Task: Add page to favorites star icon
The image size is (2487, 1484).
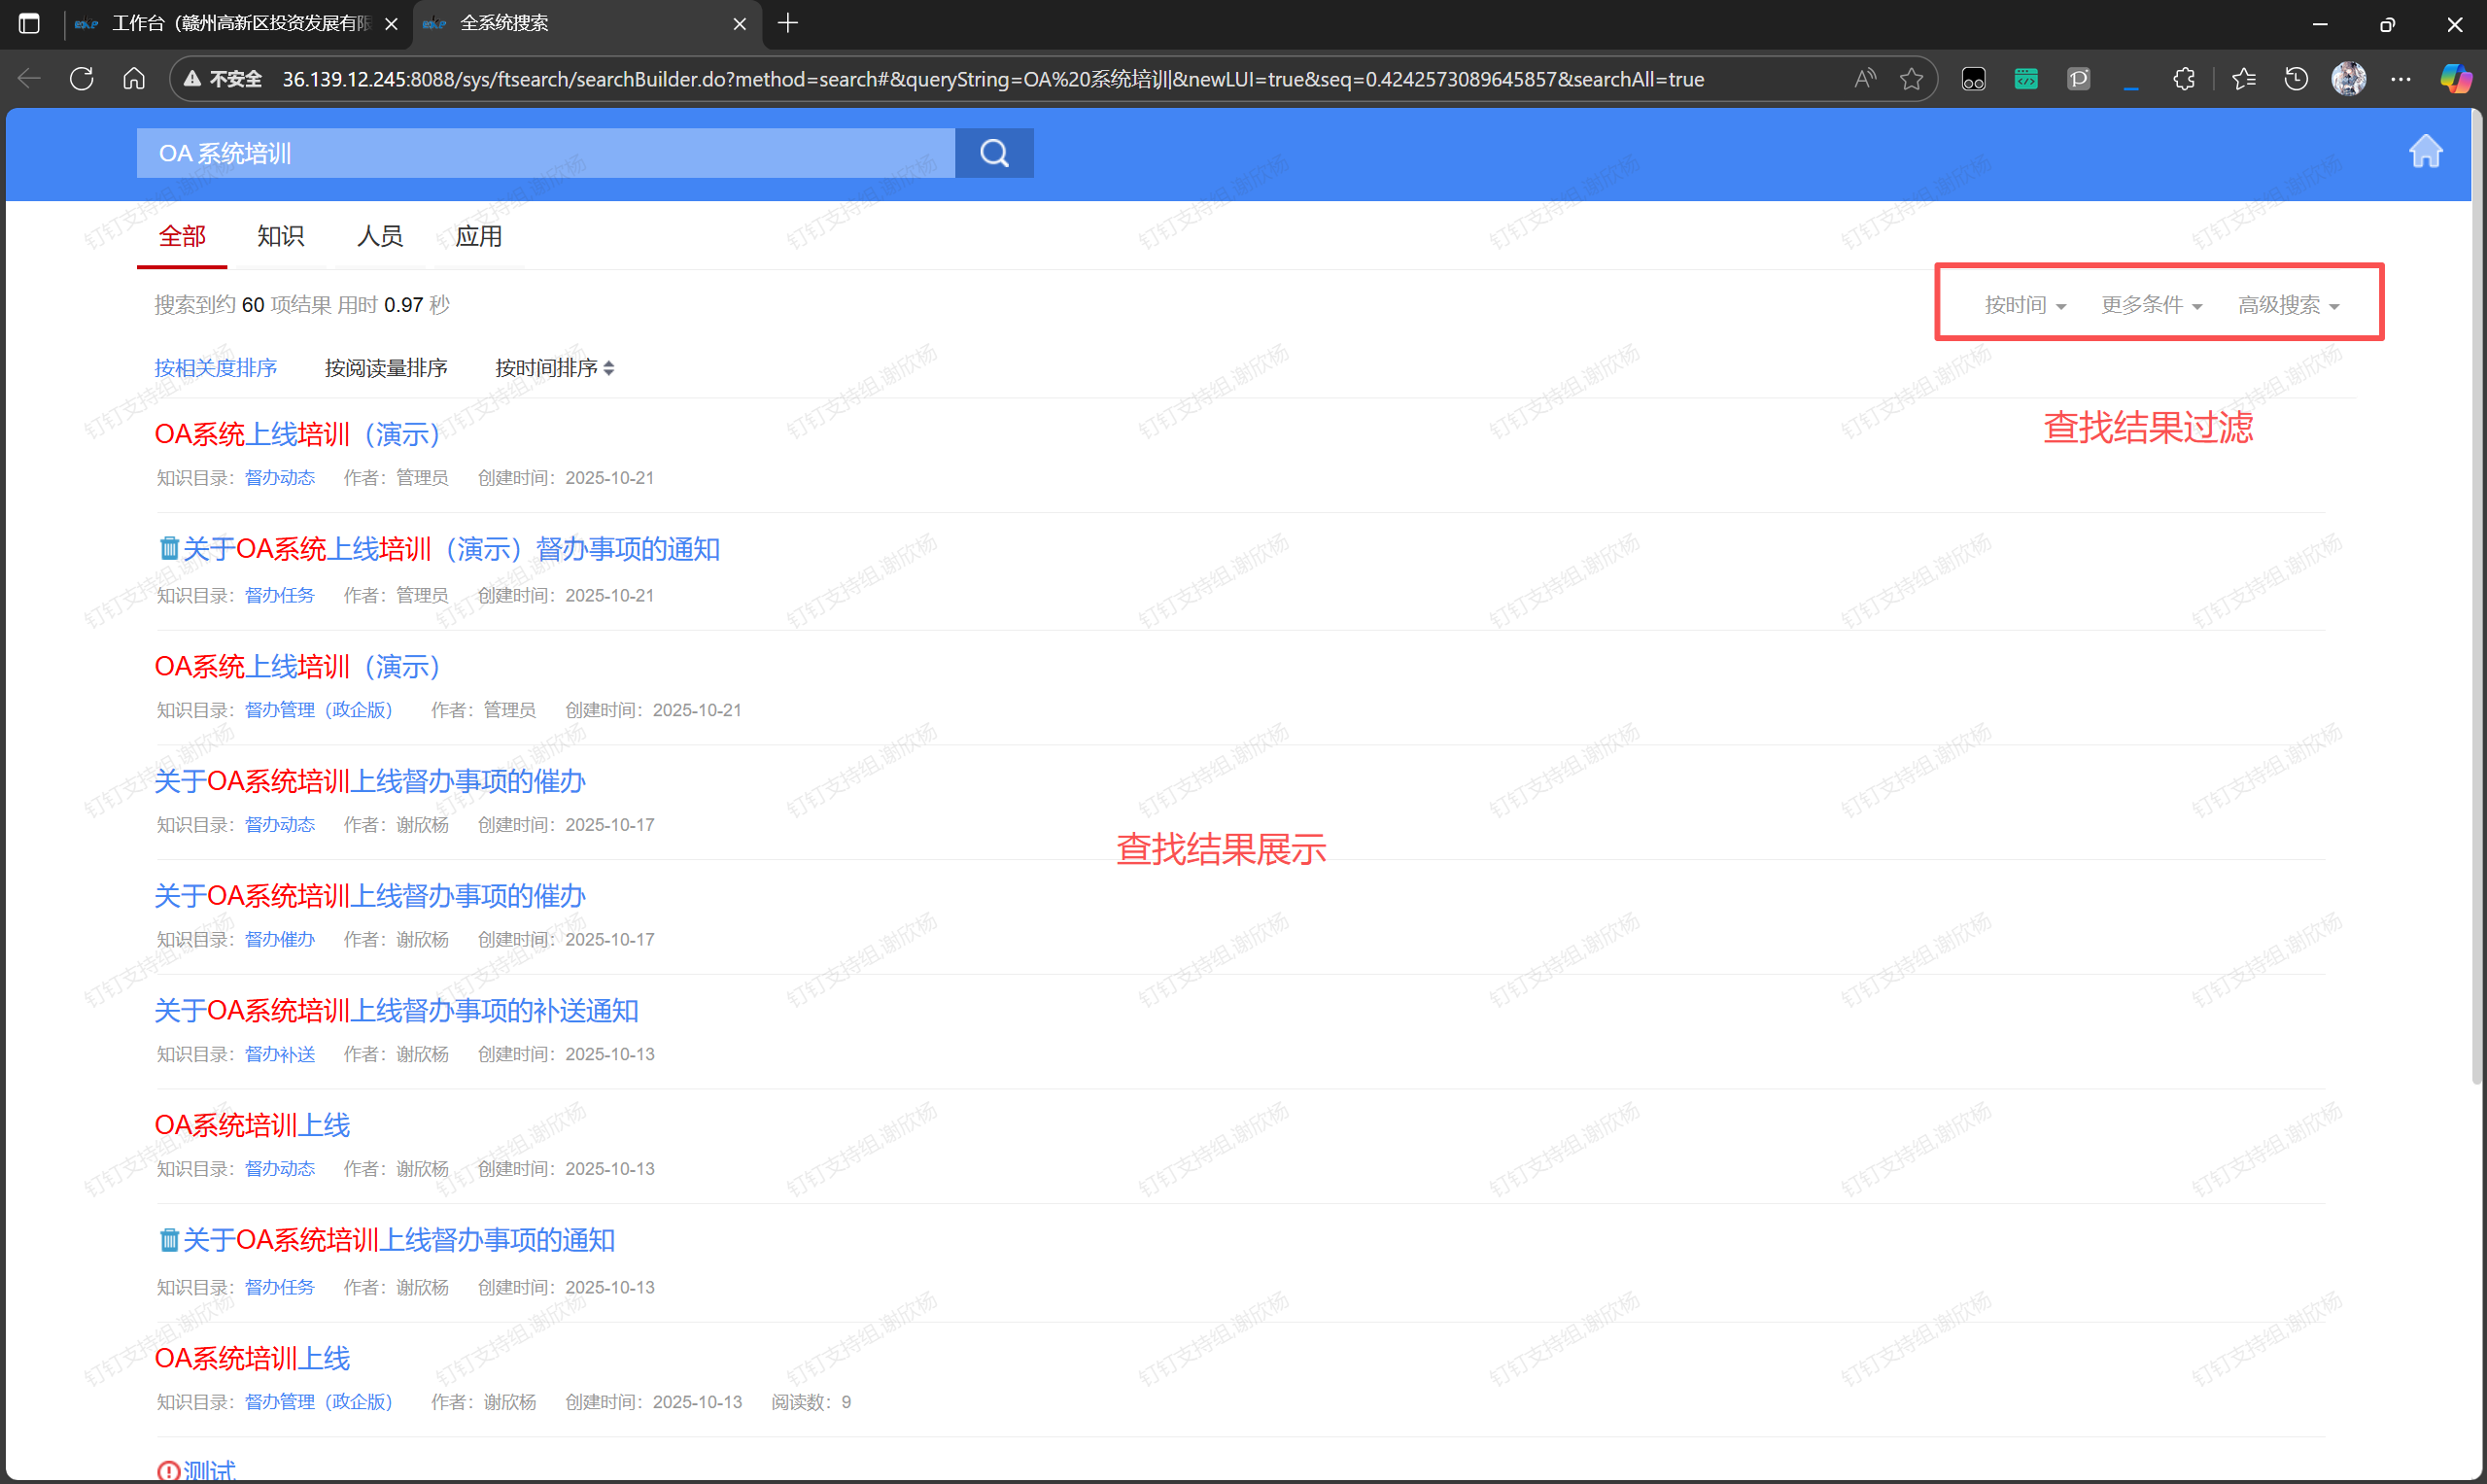Action: point(1911,79)
